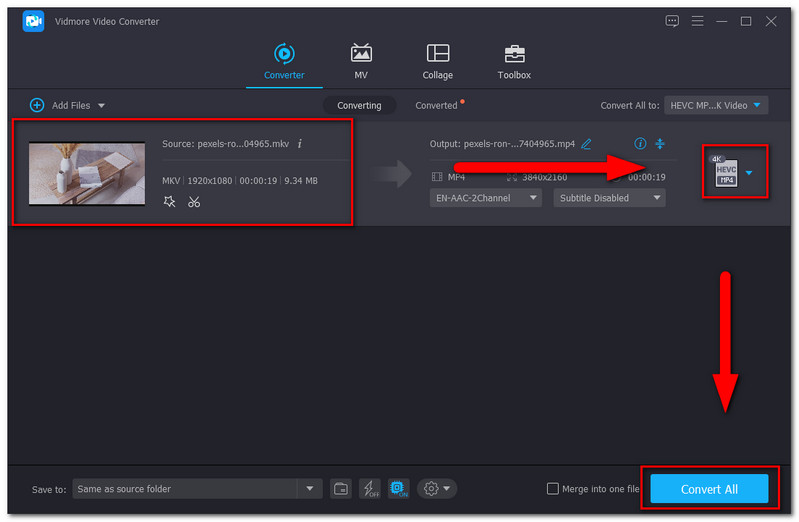Expand the Add Files dropdown arrow

[101, 105]
